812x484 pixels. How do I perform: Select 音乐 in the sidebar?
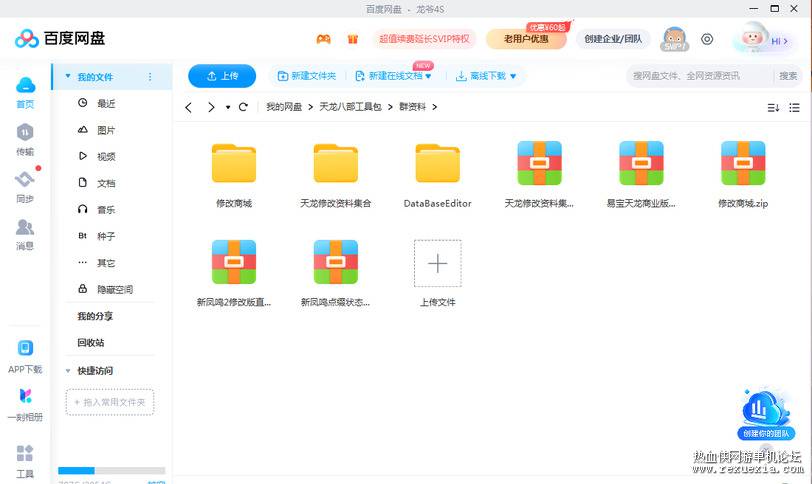click(x=106, y=210)
